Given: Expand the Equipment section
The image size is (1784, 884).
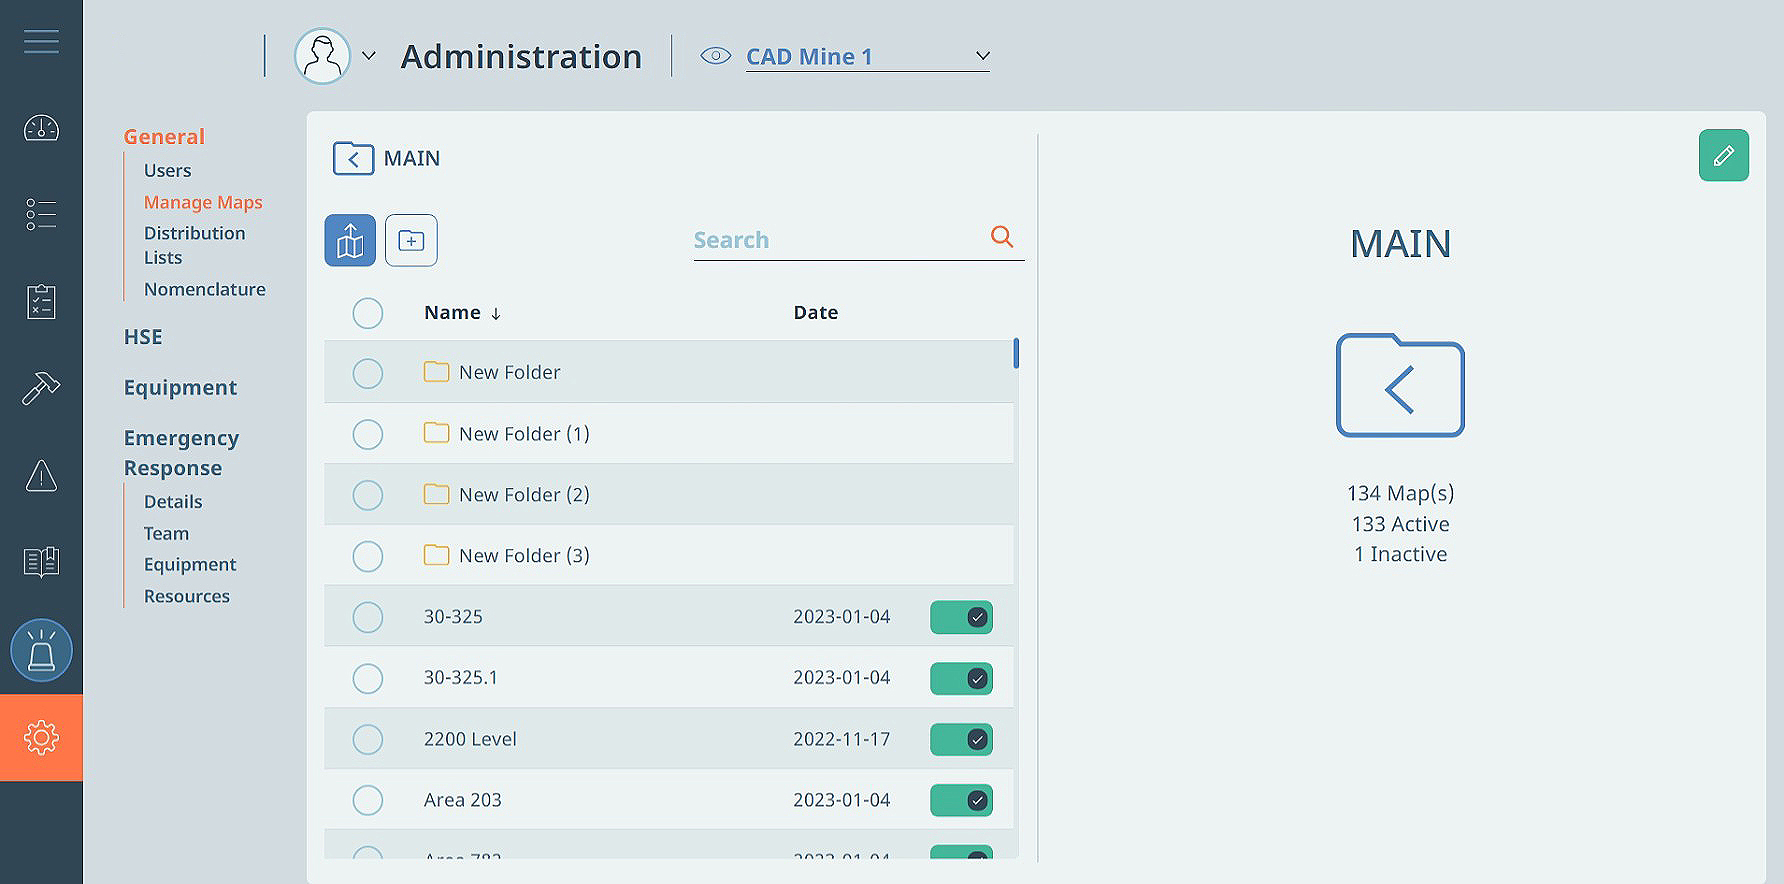Looking at the screenshot, I should point(180,387).
